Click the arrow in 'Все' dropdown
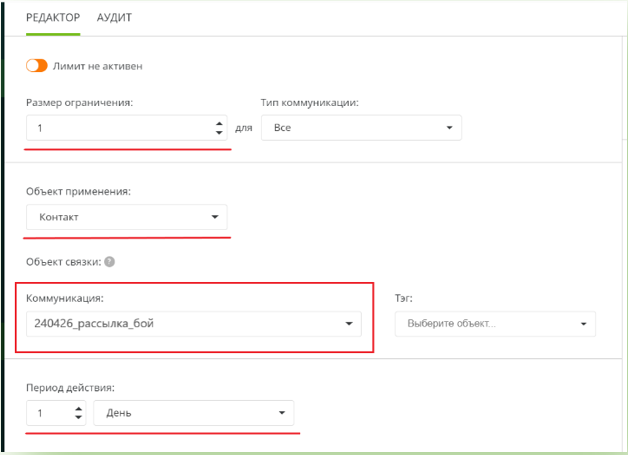The image size is (628, 455). [449, 128]
